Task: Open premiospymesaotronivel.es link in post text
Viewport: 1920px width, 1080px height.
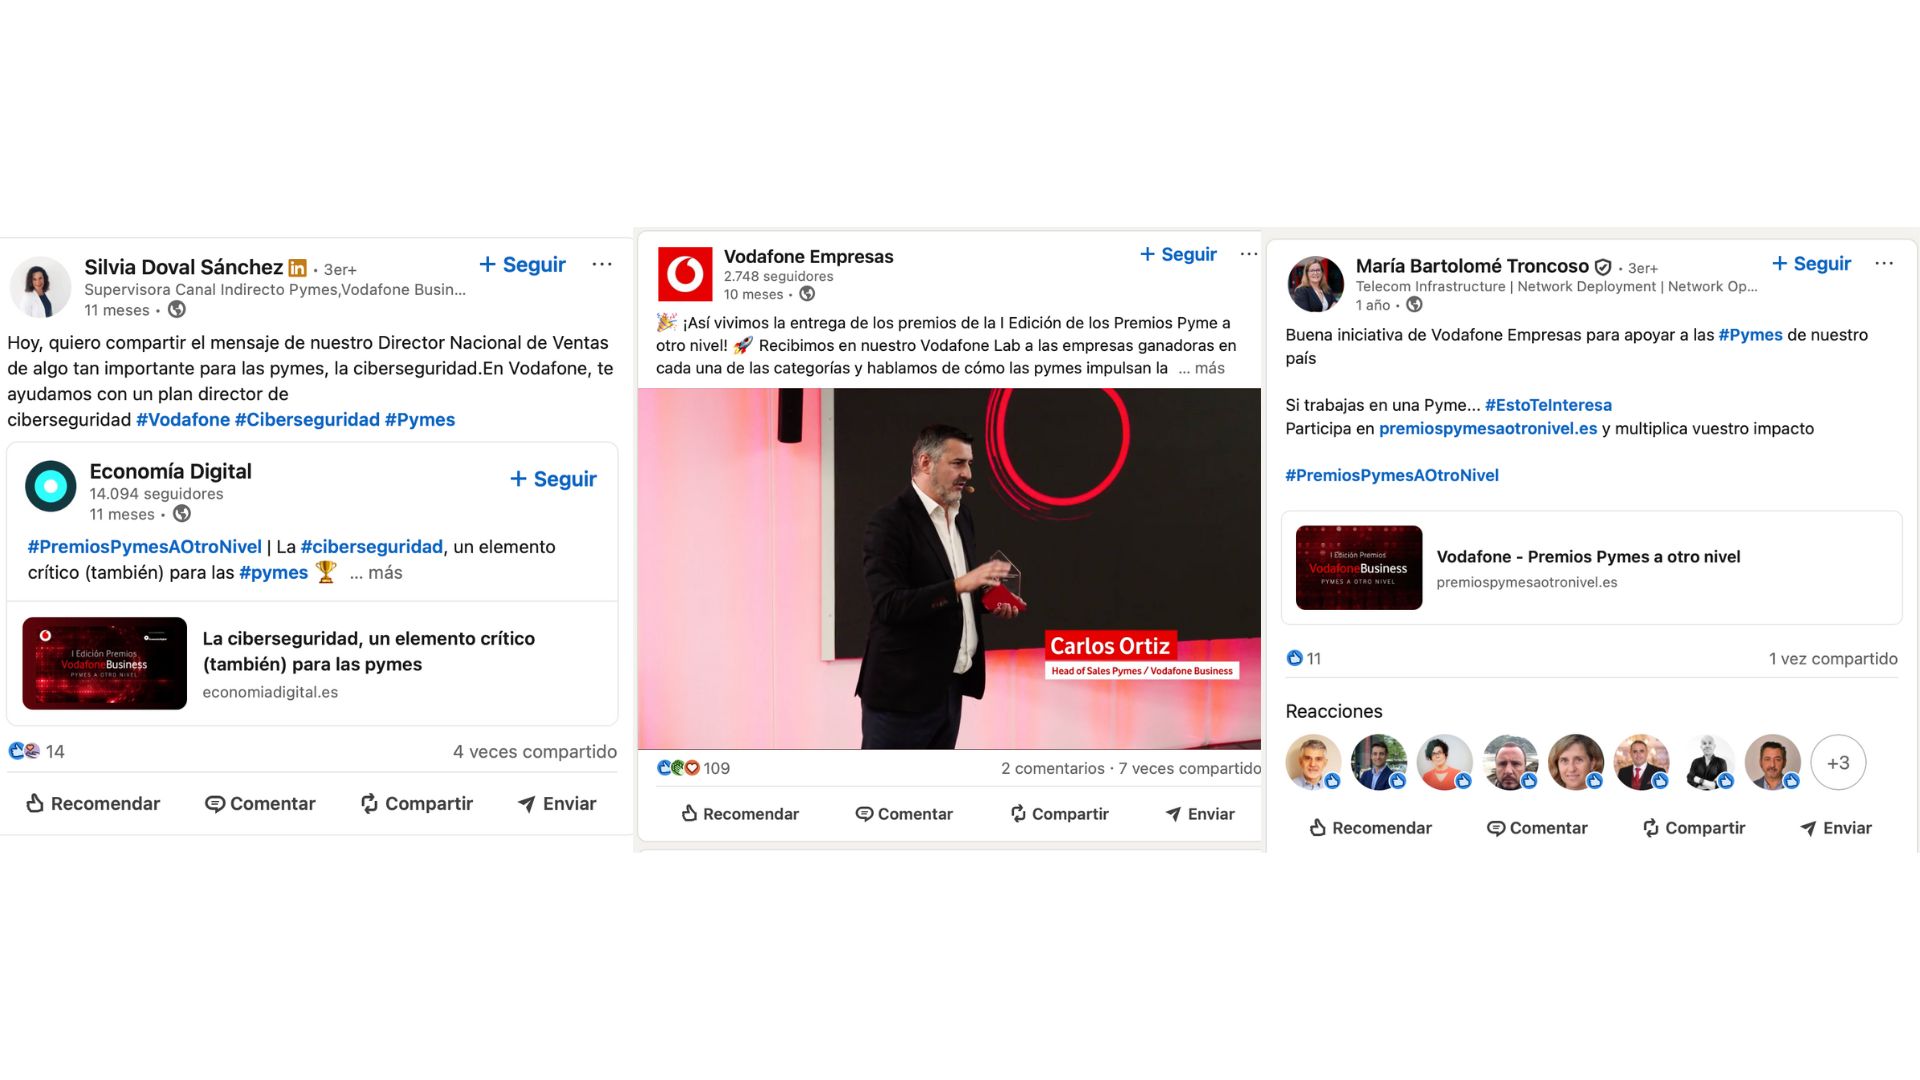Action: 1488,428
